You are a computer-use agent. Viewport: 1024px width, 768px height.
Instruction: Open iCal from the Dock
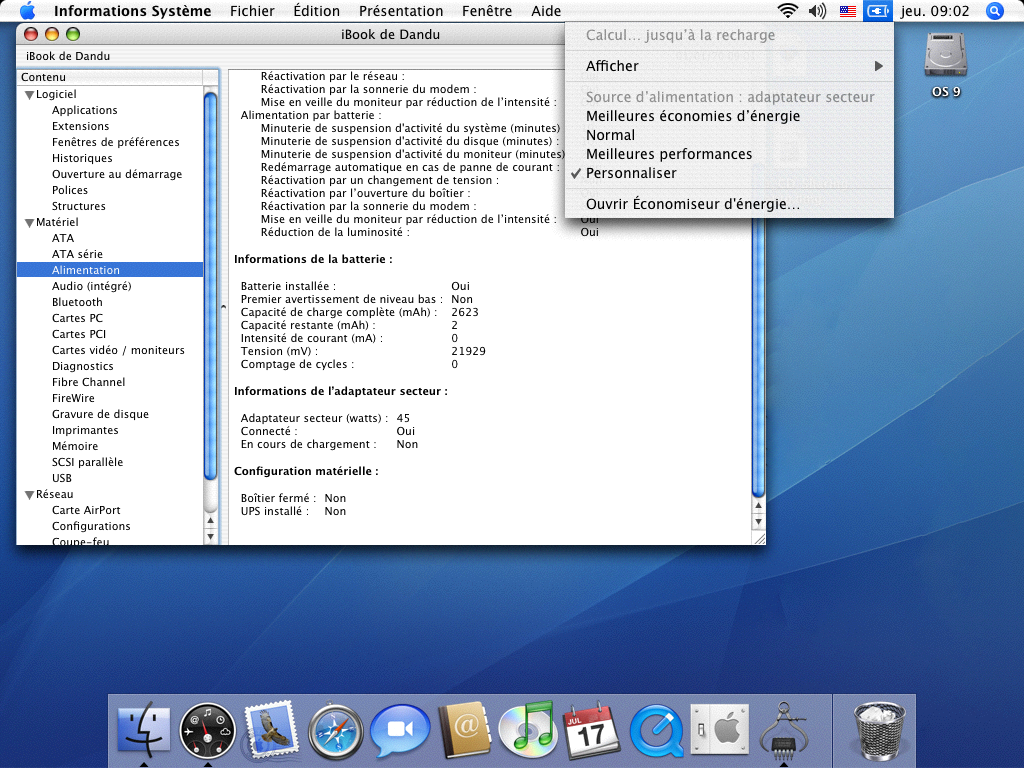point(592,729)
